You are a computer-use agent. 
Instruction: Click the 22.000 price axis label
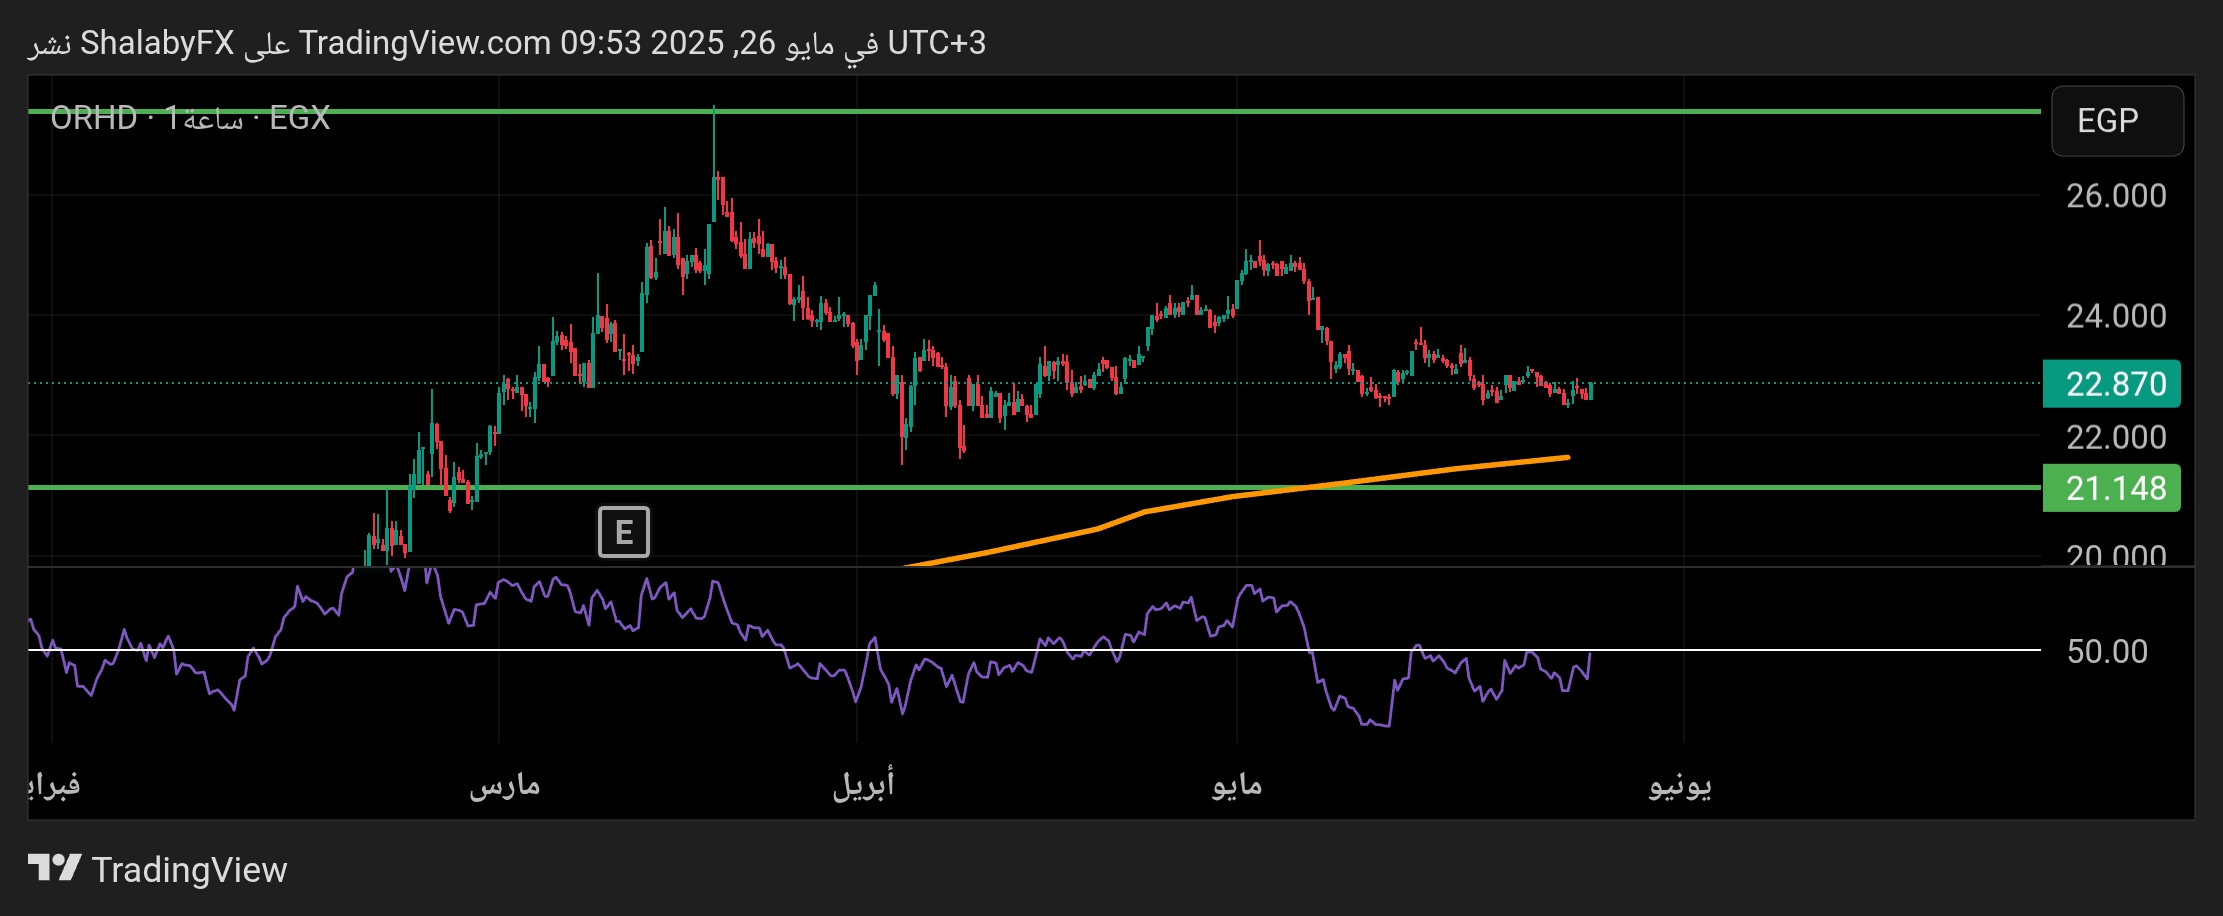[2116, 437]
